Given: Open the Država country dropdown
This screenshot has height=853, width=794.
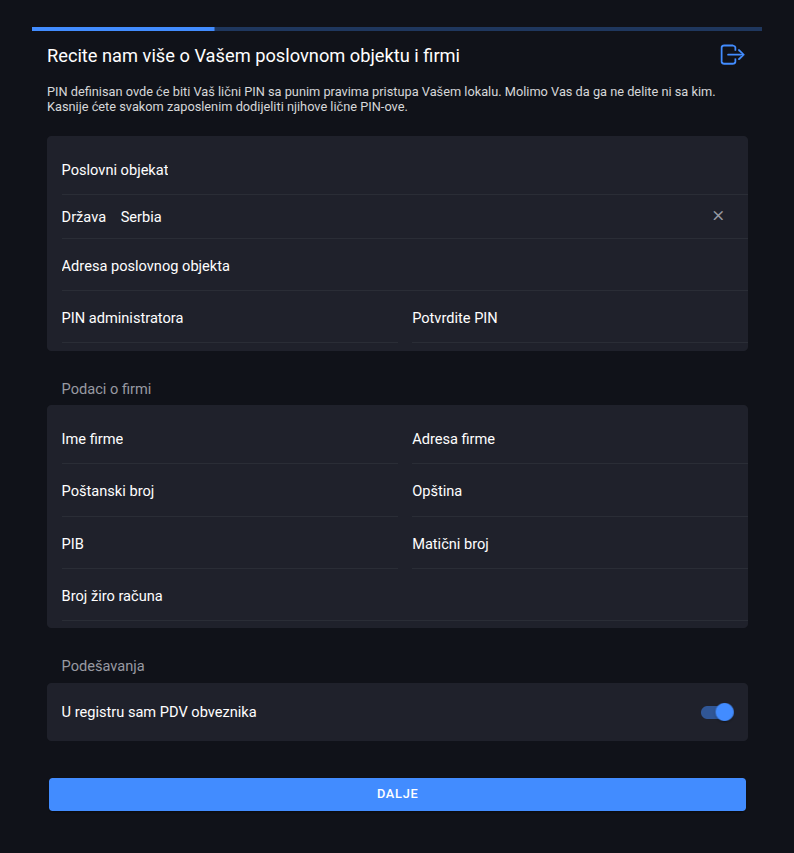Looking at the screenshot, I should [x=405, y=217].
